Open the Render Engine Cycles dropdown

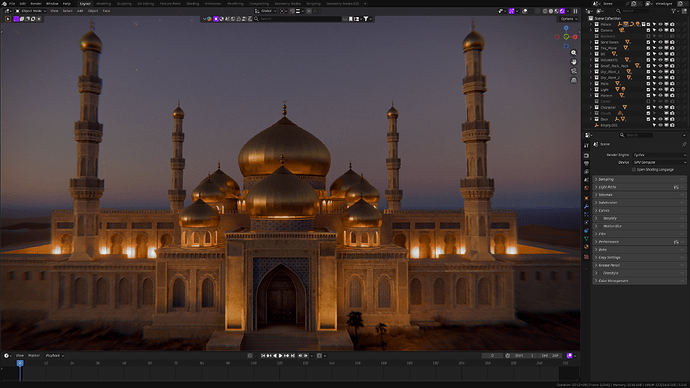(x=660, y=155)
